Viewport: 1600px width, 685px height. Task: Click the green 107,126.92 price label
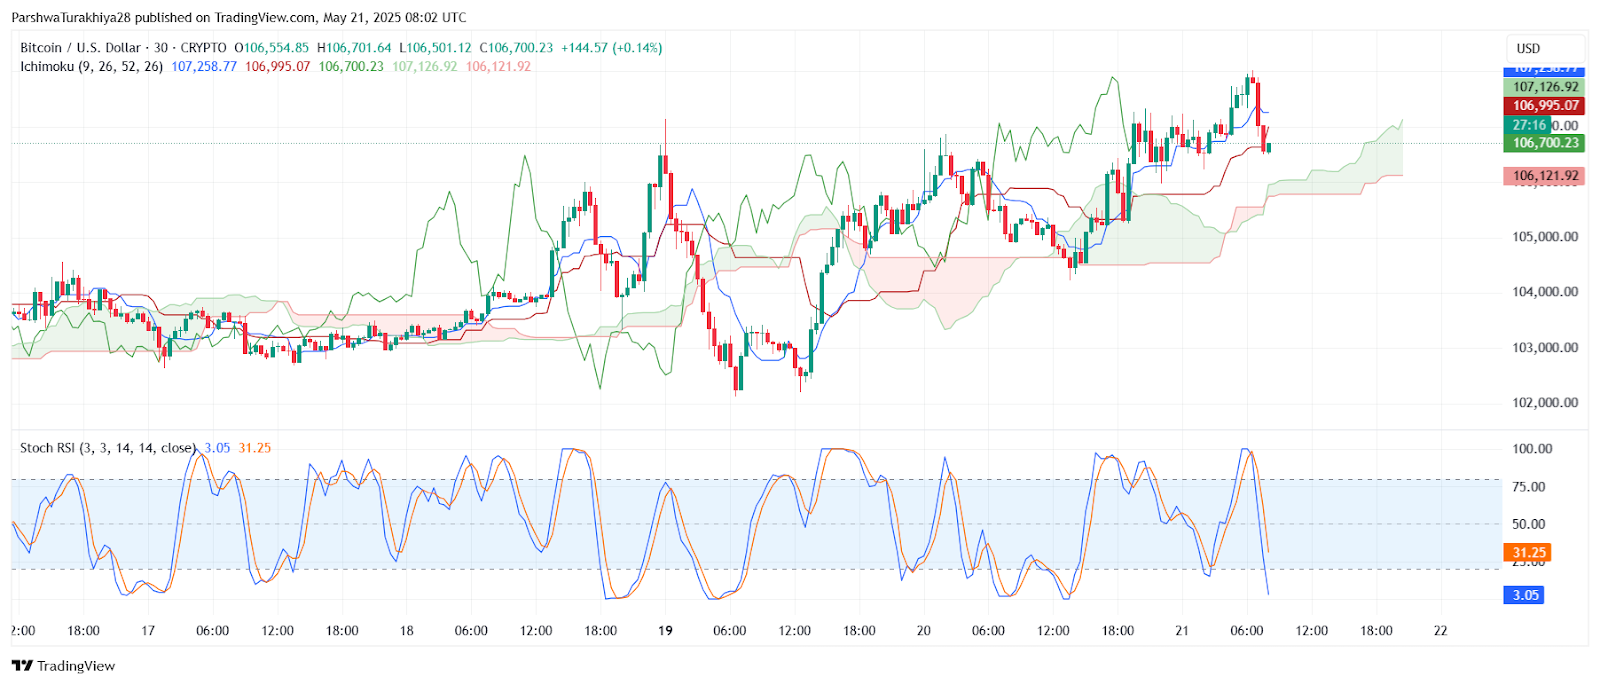pyautogui.click(x=1545, y=87)
